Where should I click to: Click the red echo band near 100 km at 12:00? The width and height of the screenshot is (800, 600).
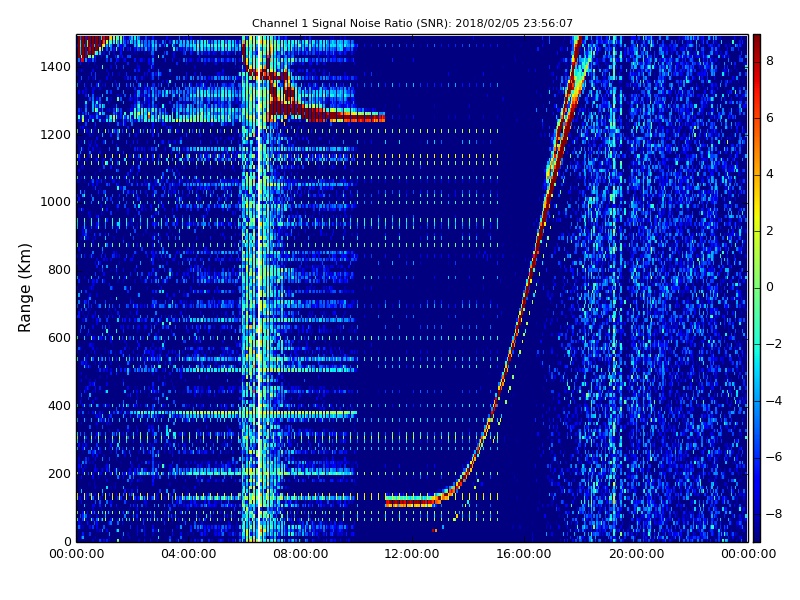click(x=412, y=502)
